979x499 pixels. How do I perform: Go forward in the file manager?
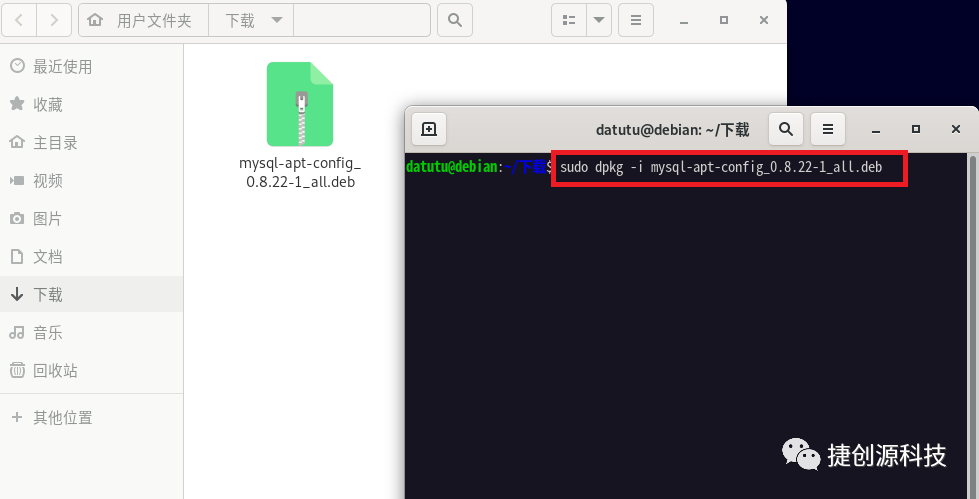tap(54, 20)
